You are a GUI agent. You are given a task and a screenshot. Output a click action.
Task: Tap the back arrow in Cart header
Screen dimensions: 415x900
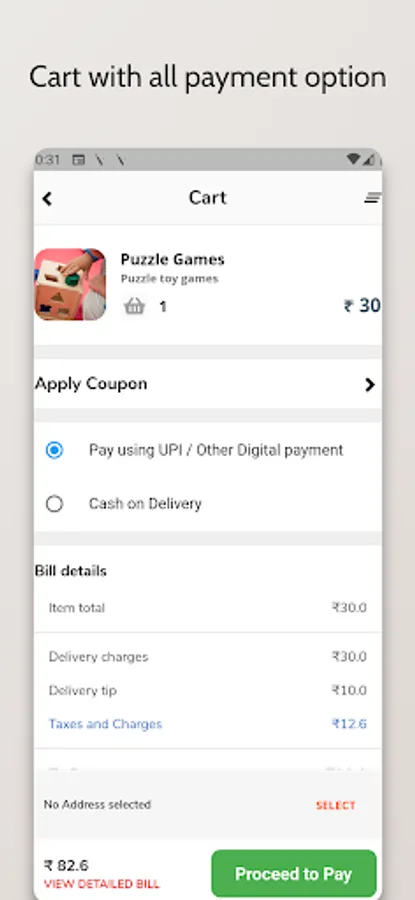(47, 199)
